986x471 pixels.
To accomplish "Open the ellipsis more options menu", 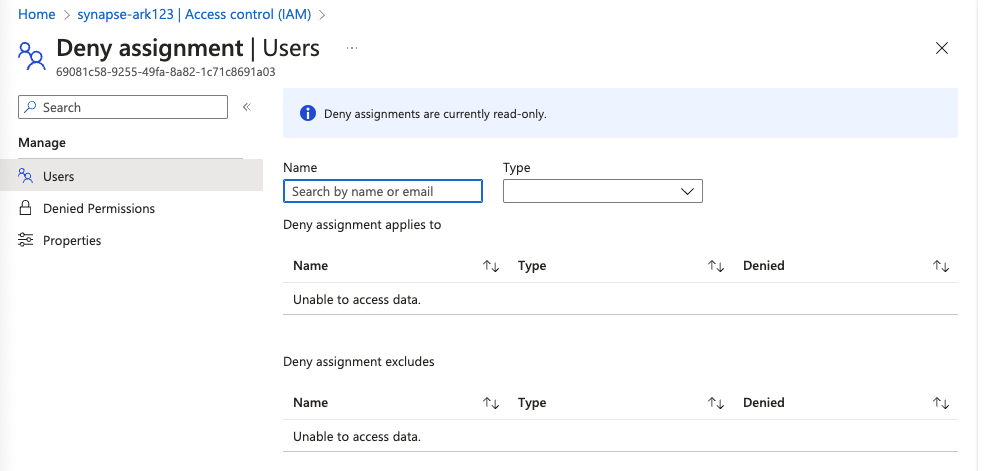I will pyautogui.click(x=351, y=48).
